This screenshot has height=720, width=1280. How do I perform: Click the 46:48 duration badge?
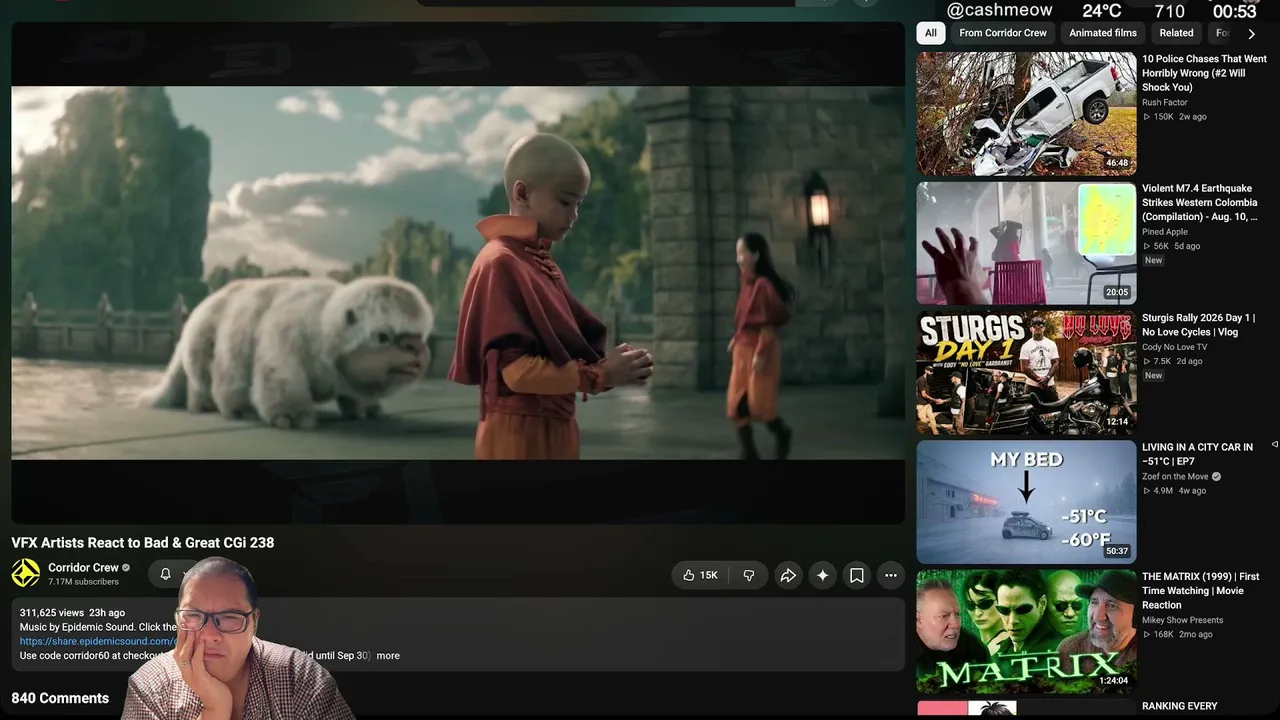coord(1117,163)
